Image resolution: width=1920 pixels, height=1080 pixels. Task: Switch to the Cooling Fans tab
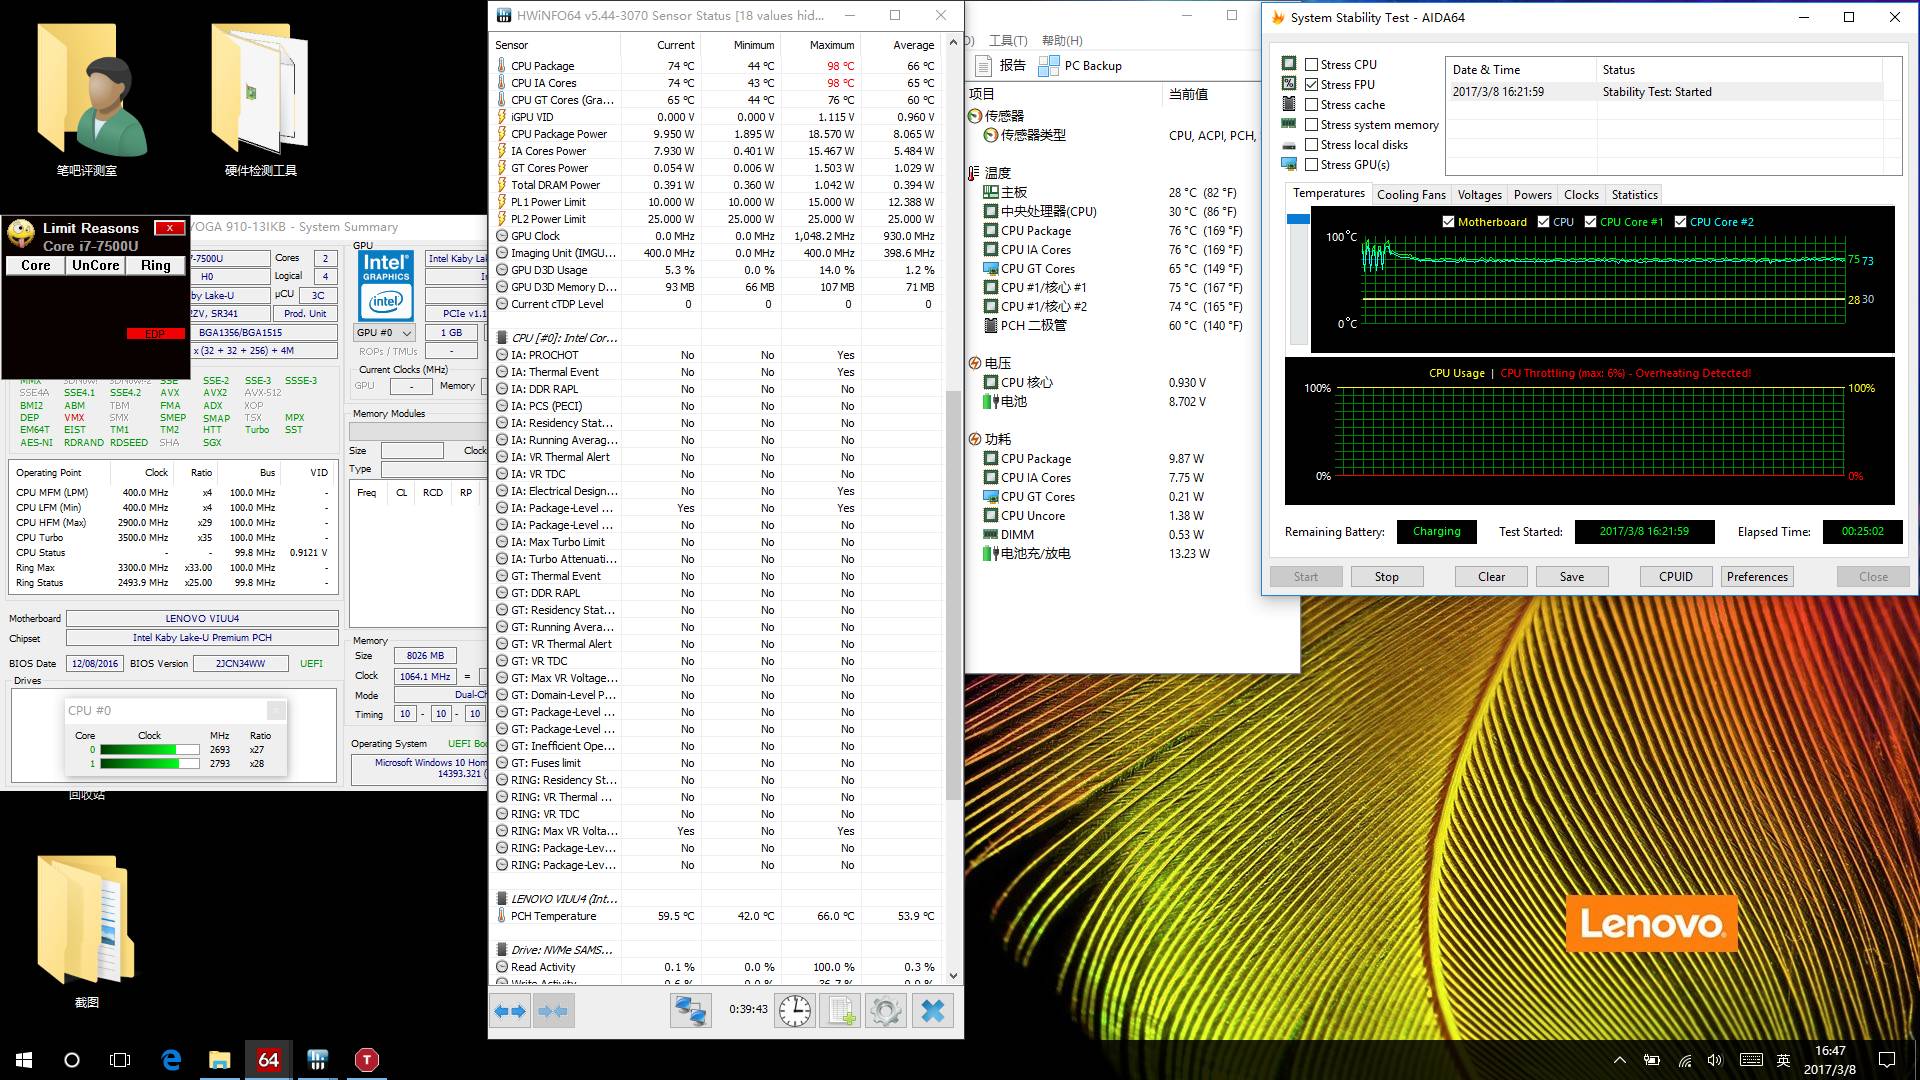(1410, 195)
